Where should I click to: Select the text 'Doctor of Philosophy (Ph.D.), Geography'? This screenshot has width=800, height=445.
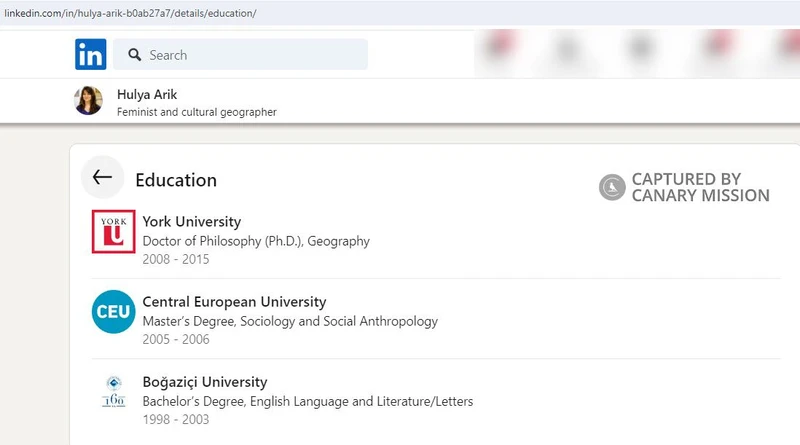(256, 241)
